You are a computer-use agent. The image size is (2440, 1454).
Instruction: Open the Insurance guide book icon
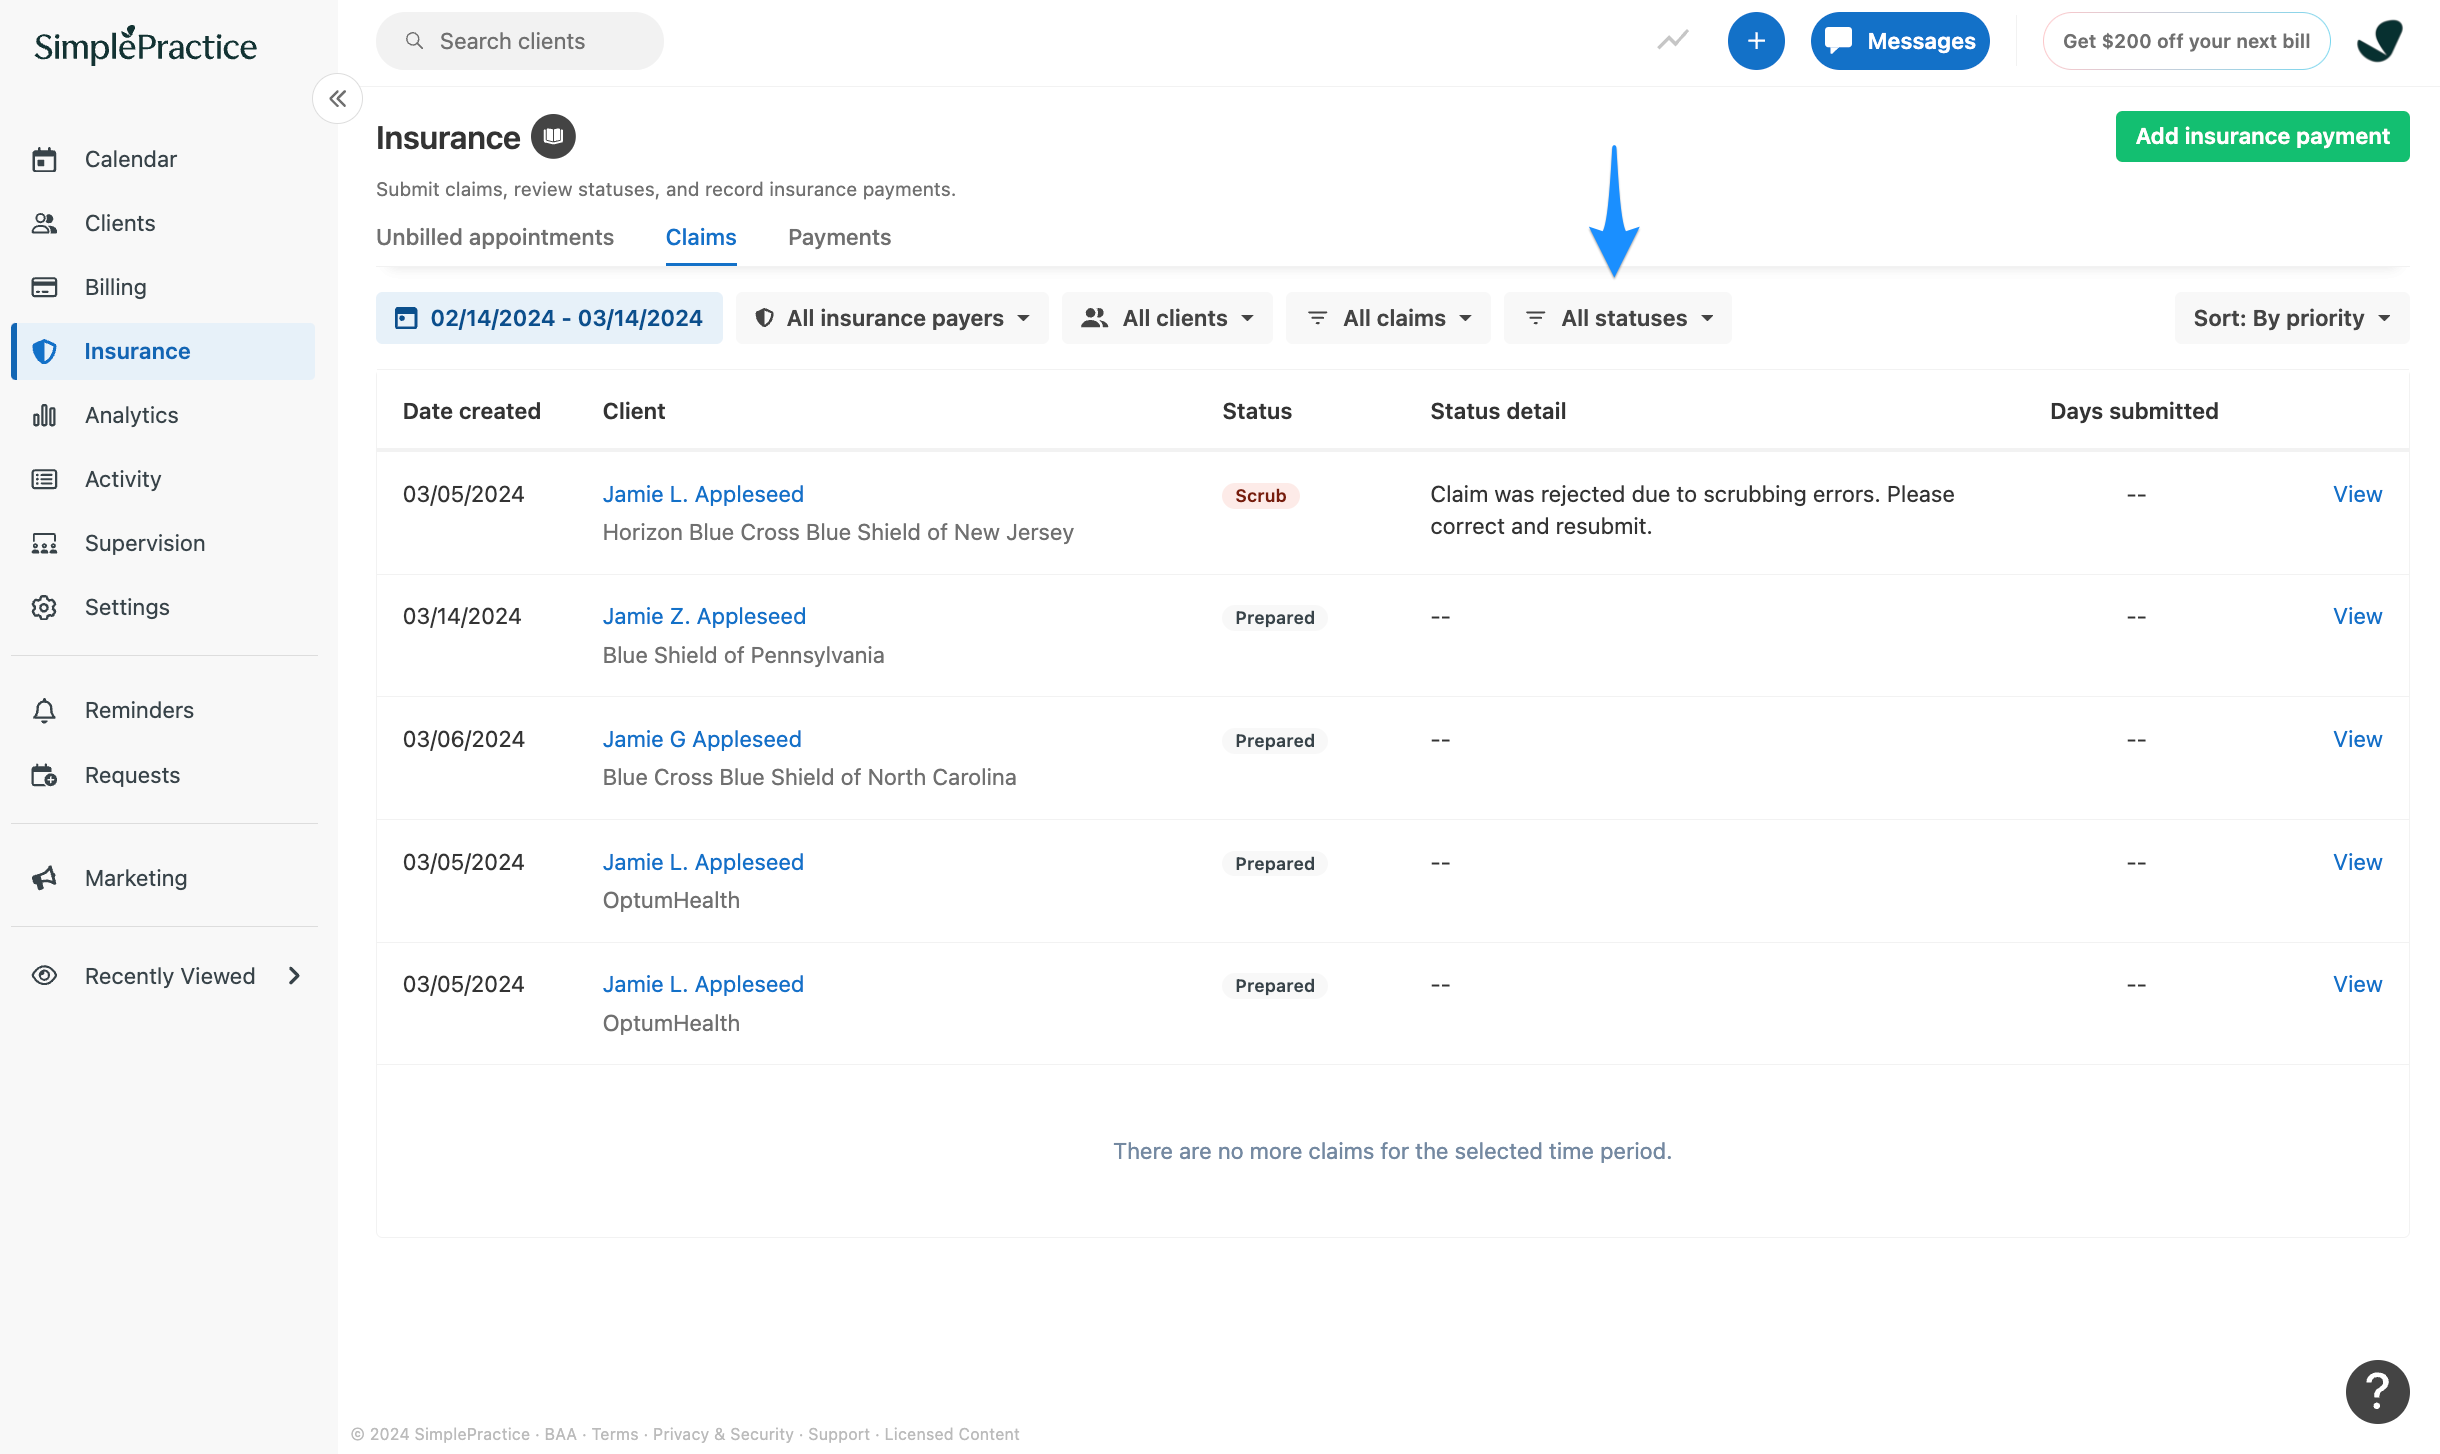coord(553,136)
